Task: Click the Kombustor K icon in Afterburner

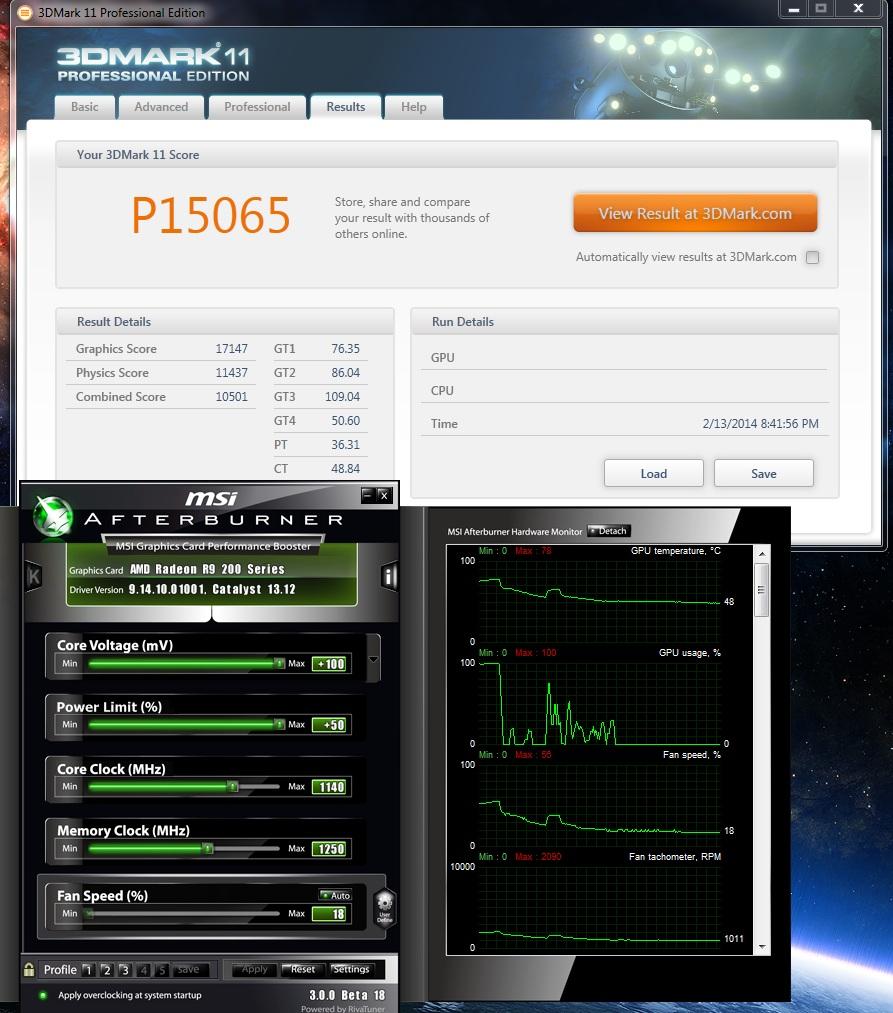Action: click(x=34, y=576)
